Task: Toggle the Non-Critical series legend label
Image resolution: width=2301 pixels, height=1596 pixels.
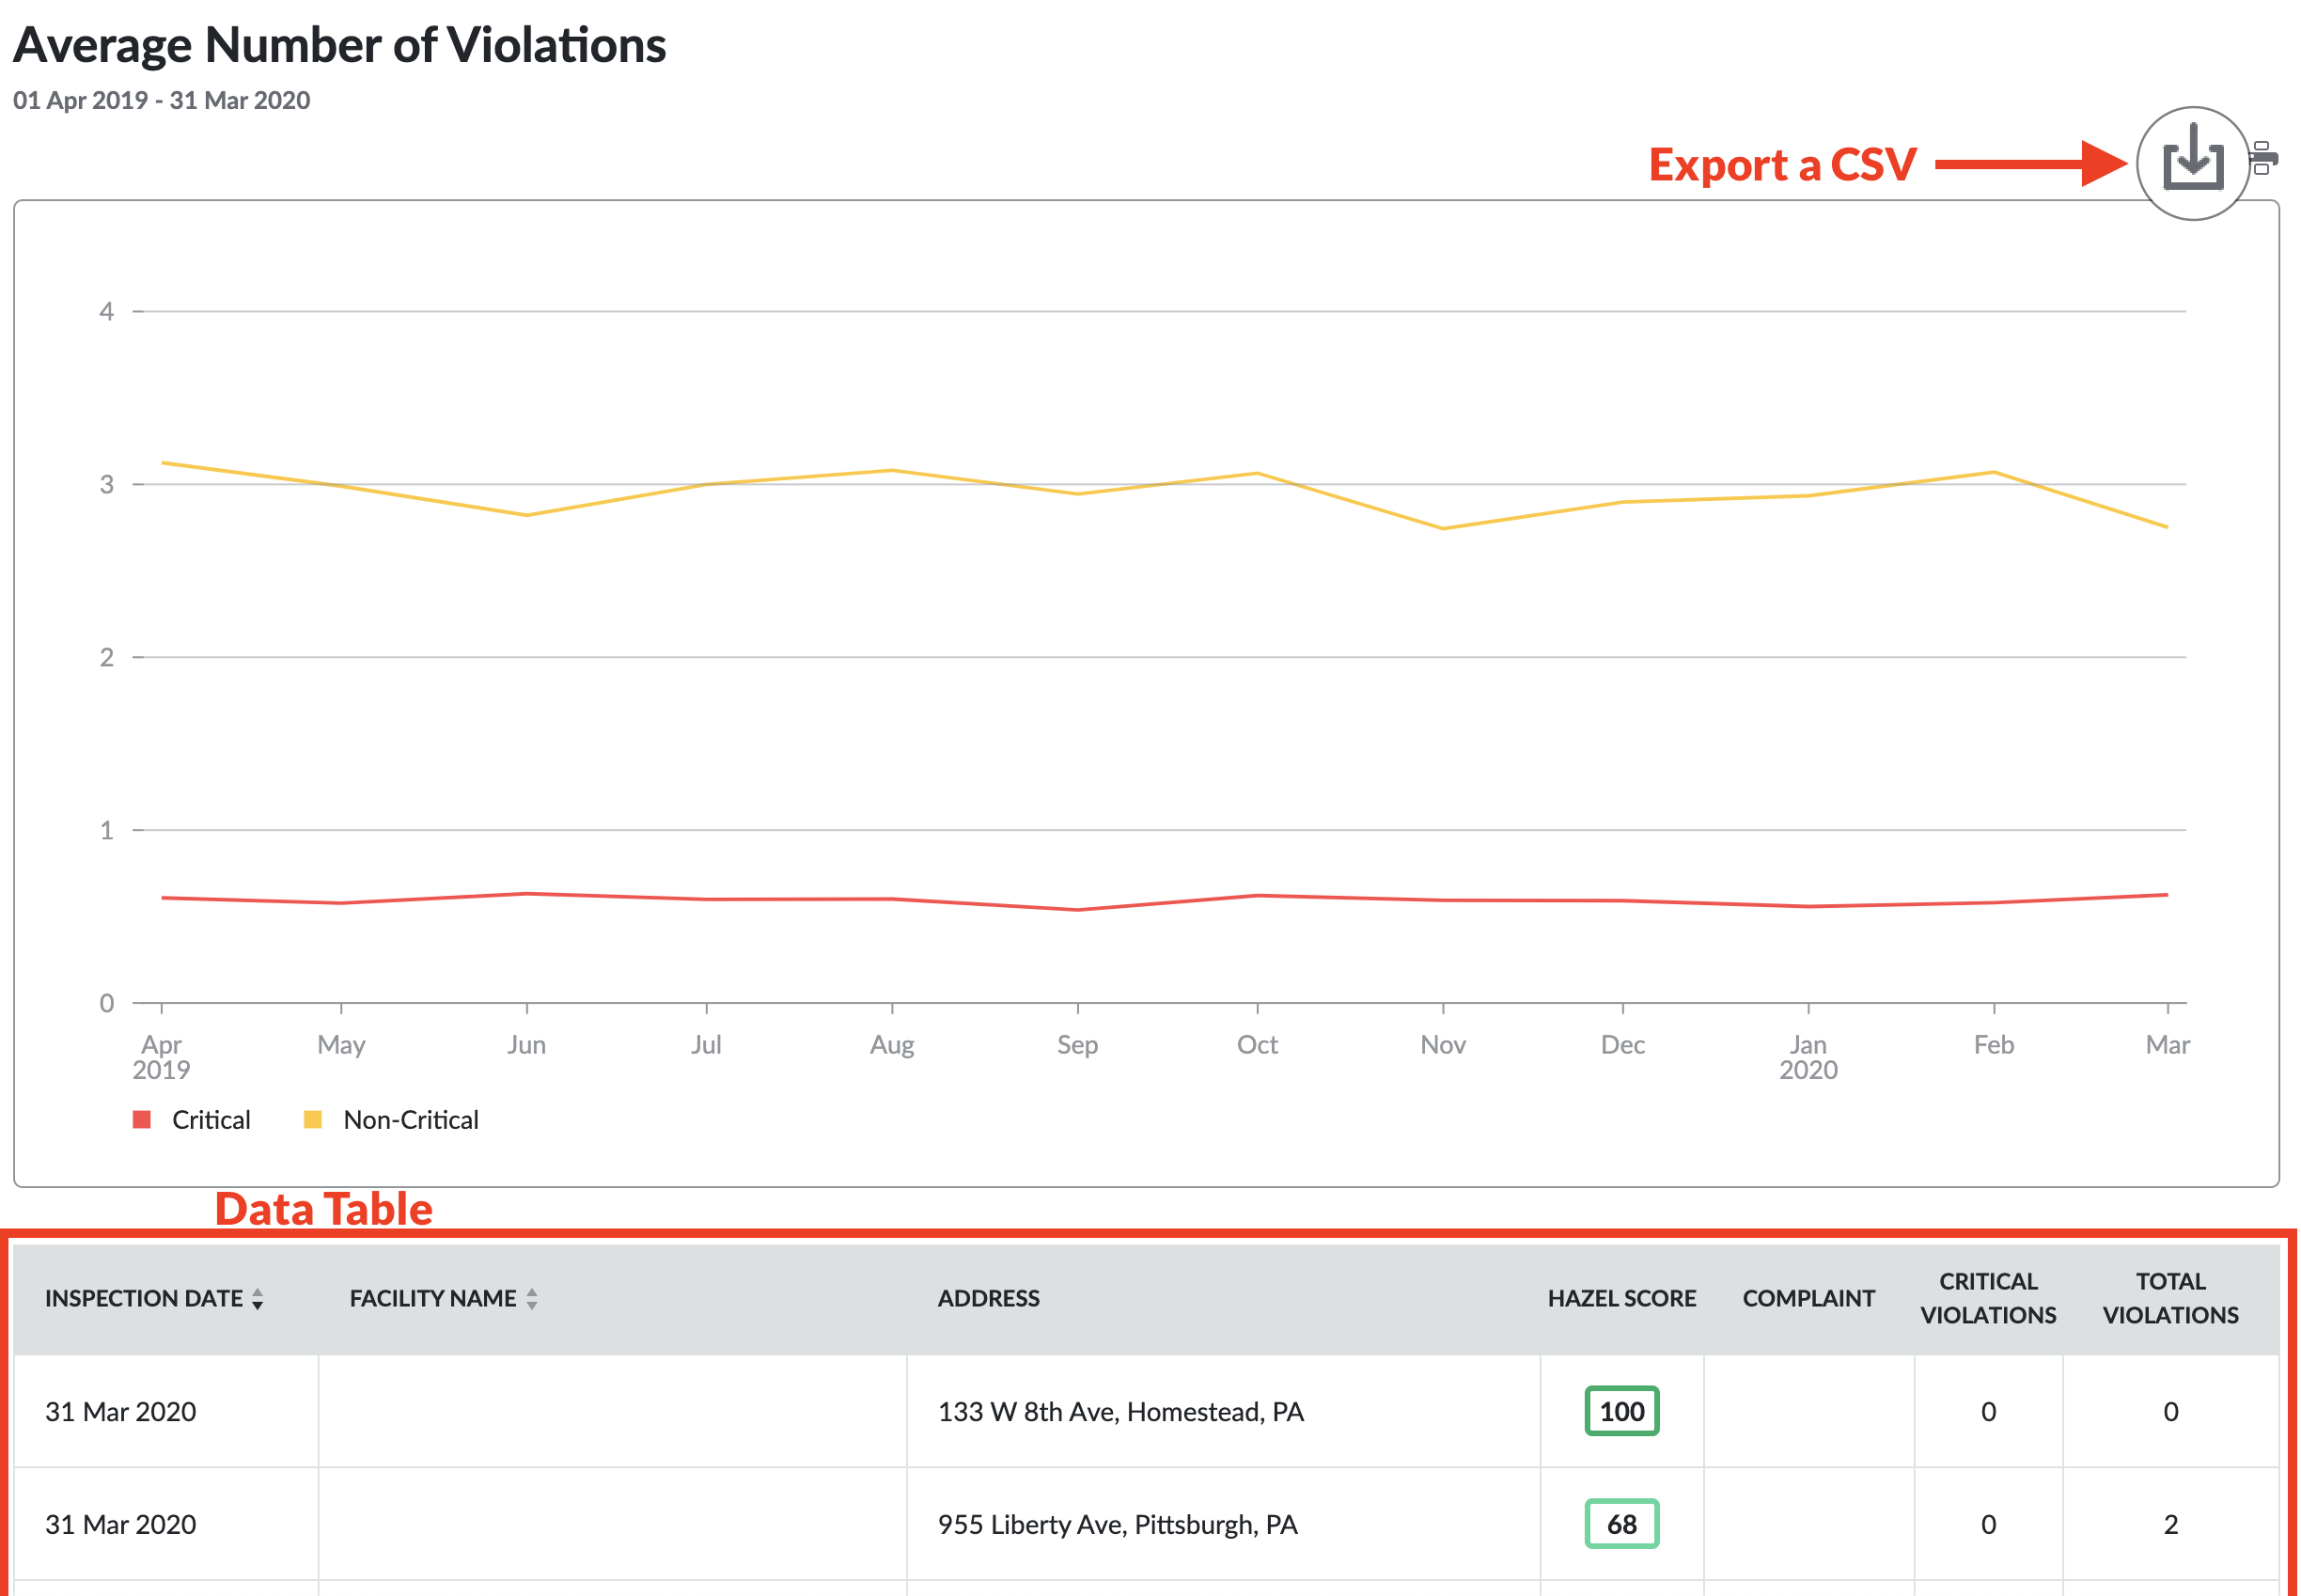Action: pos(411,1120)
